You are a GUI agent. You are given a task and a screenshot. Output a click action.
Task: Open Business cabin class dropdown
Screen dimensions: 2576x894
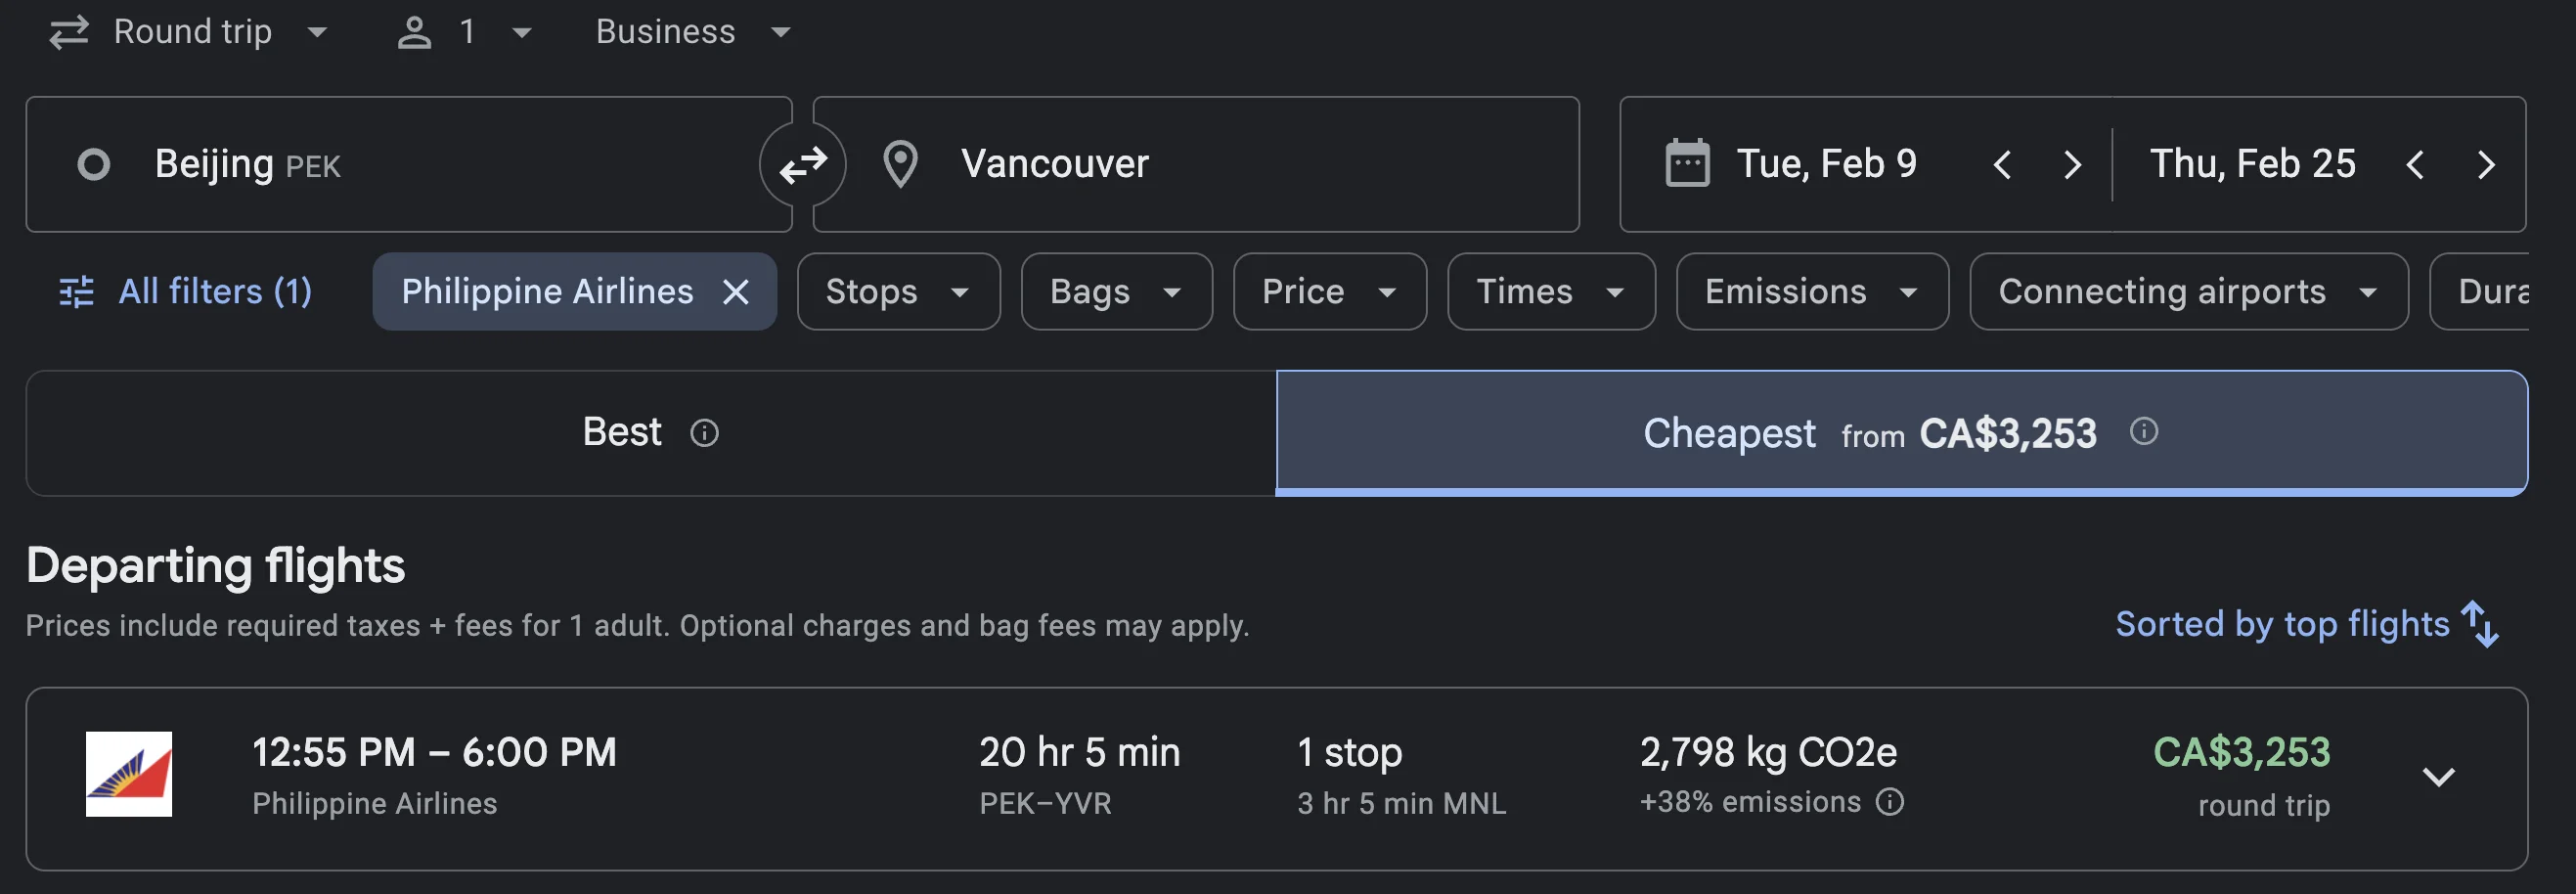[693, 32]
